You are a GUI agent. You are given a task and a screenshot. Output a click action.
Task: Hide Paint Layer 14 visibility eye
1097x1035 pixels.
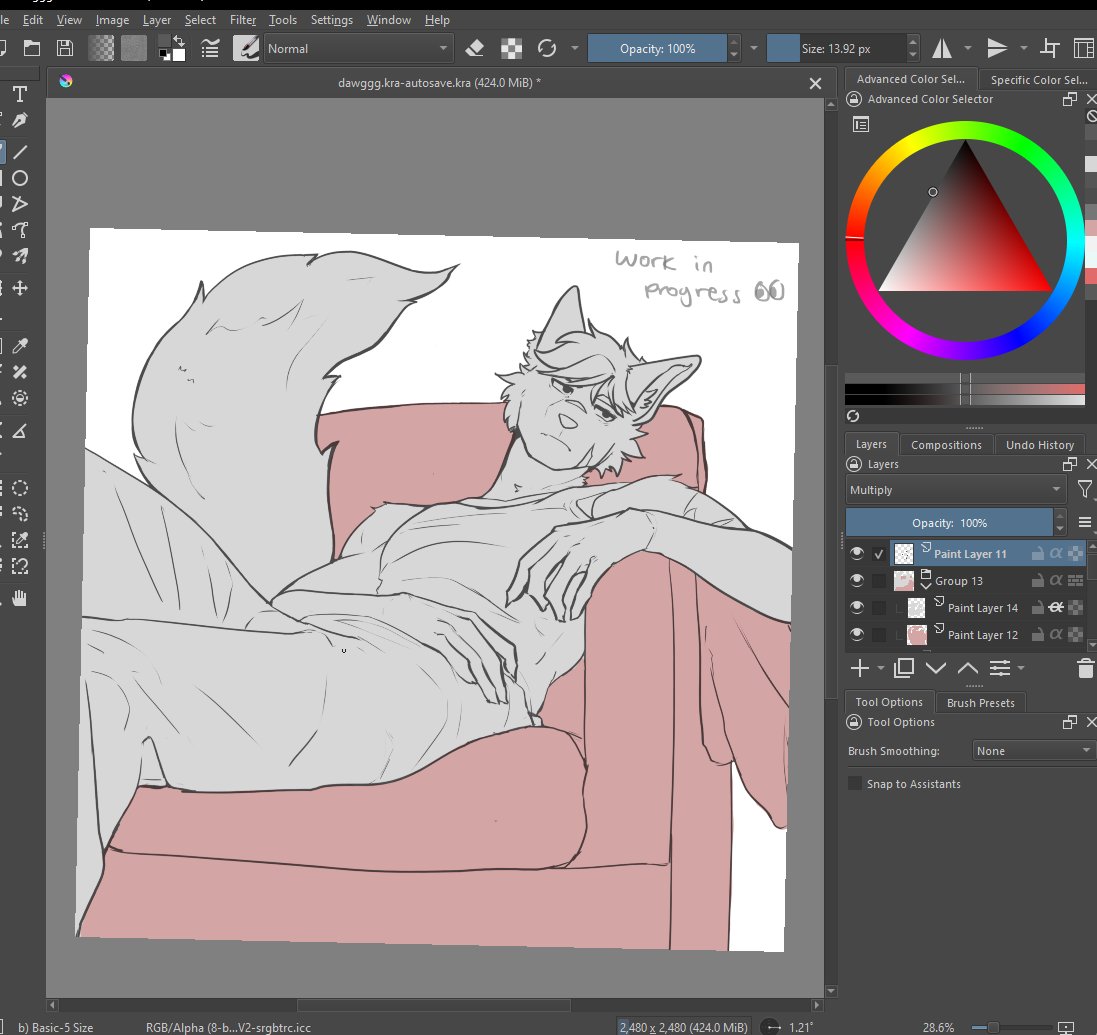click(856, 607)
